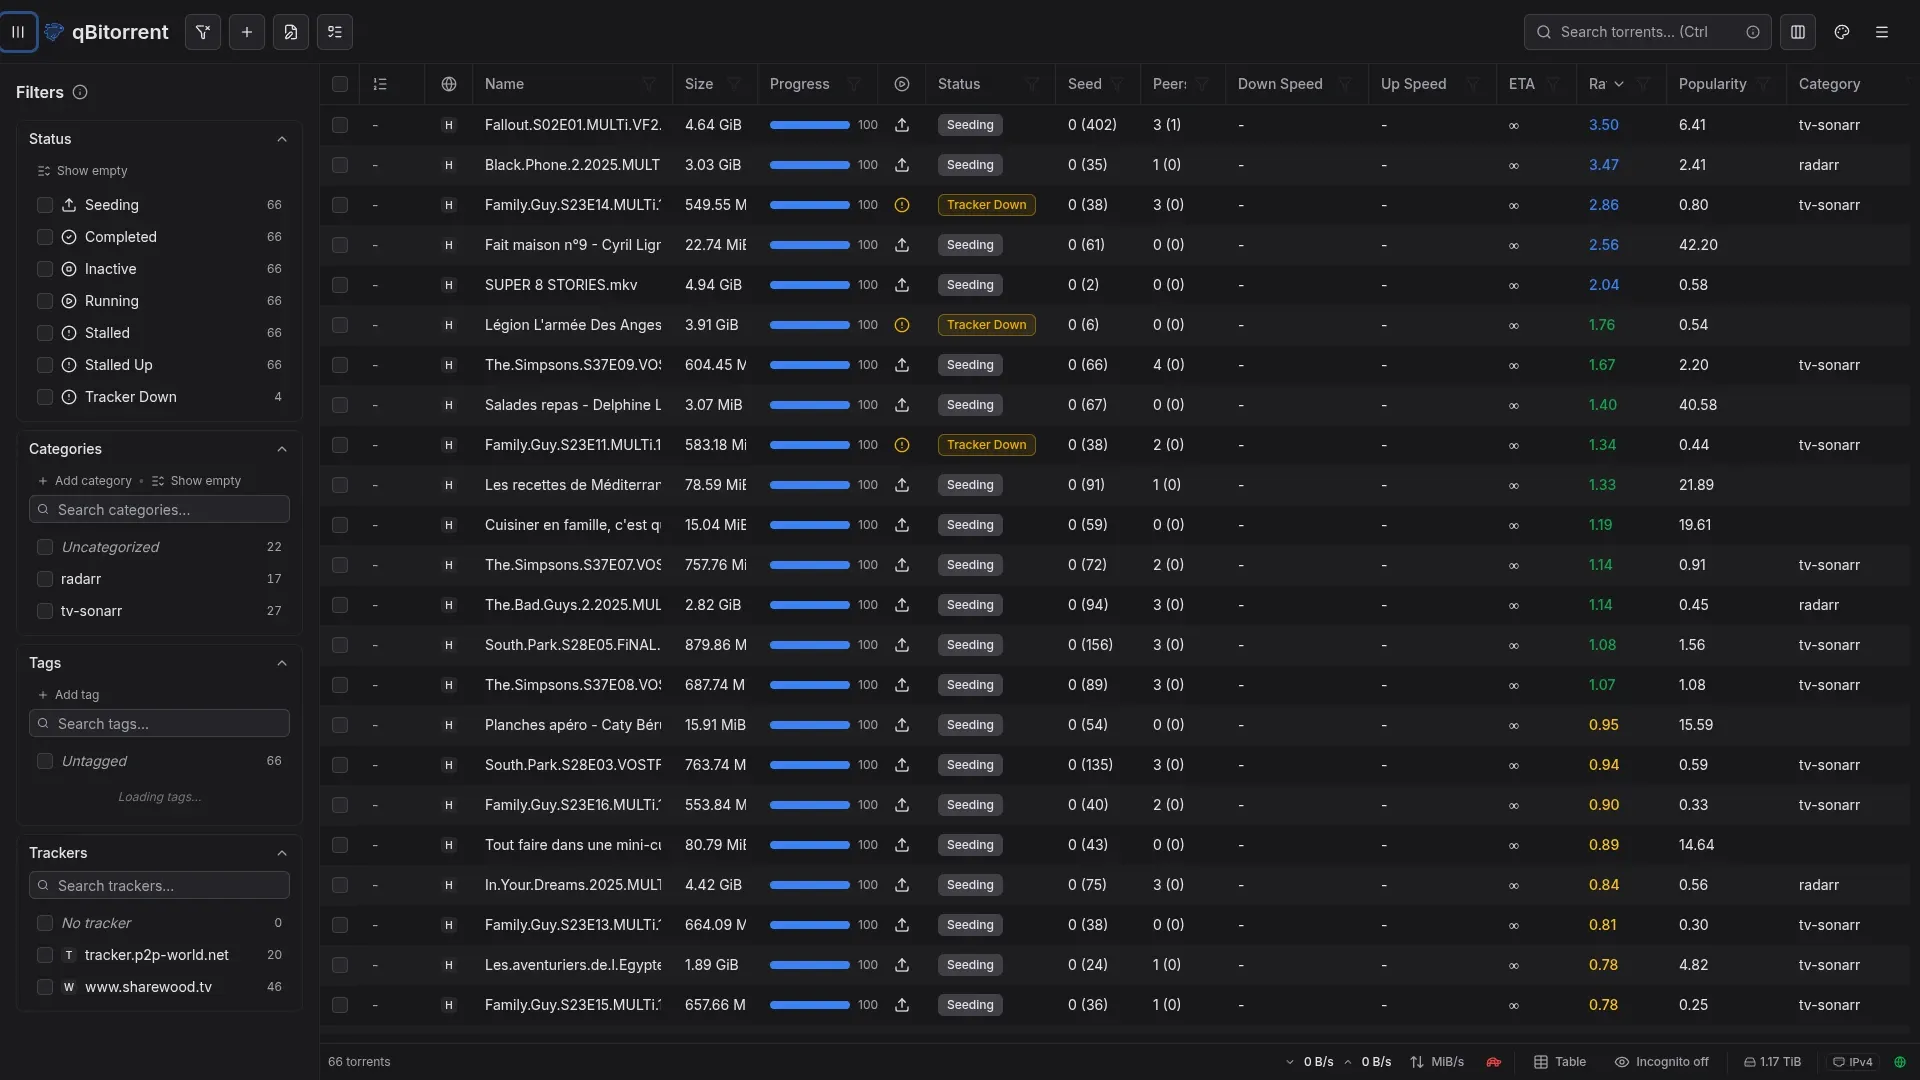Image resolution: width=1920 pixels, height=1080 pixels.
Task: Open the hamburger menu at top right
Action: pos(1882,32)
